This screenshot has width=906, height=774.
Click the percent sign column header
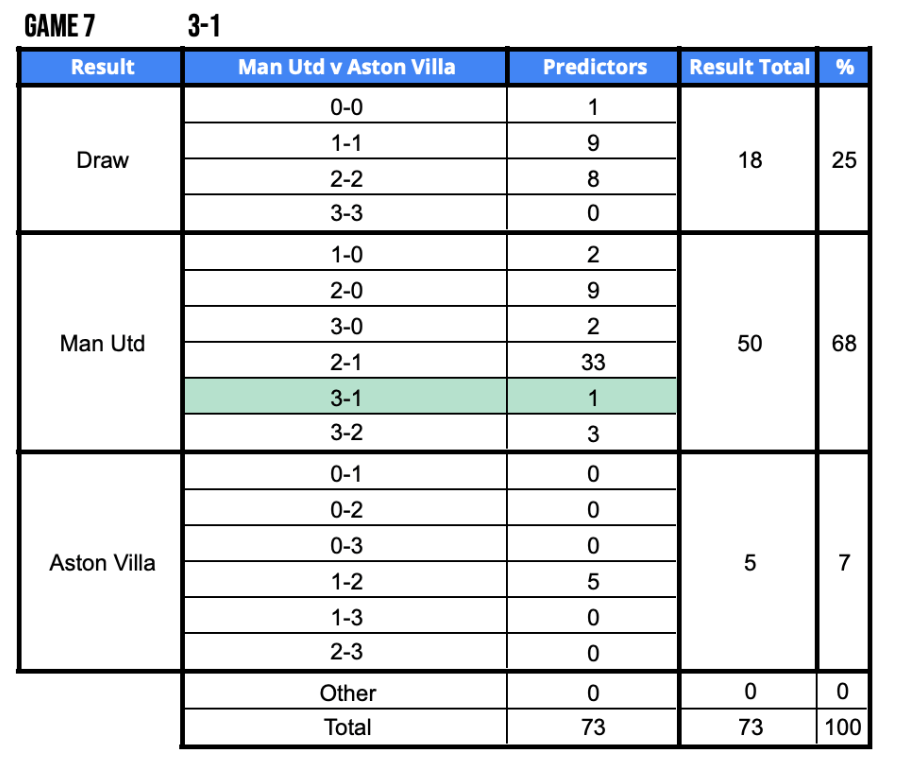click(845, 68)
